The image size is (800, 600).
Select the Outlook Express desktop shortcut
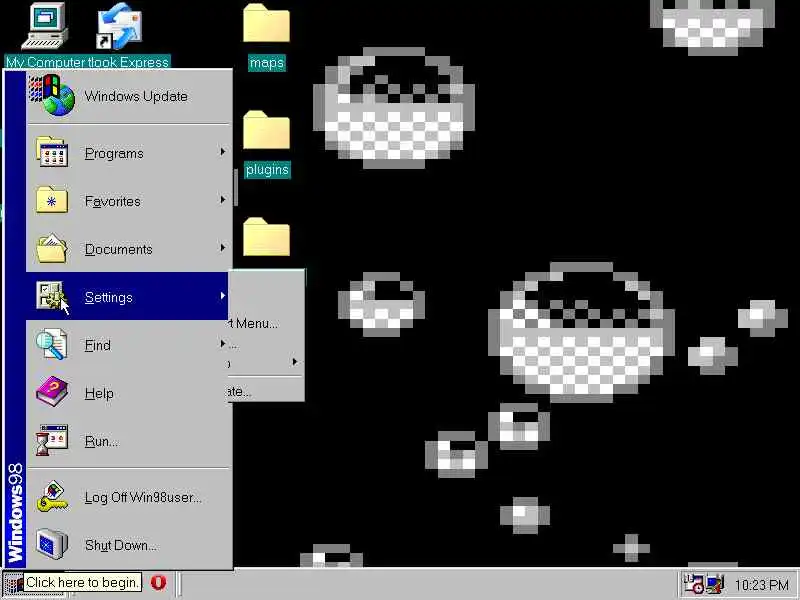point(120,36)
